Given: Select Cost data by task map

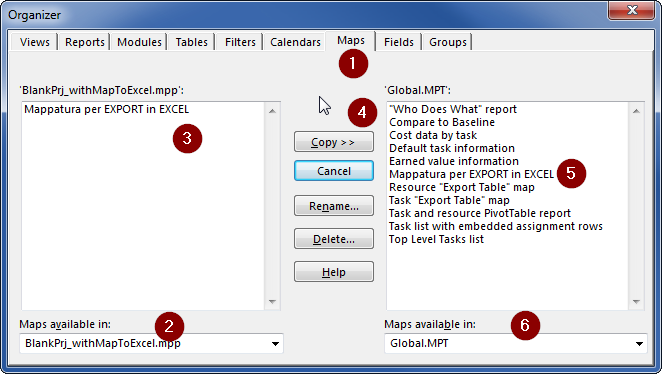Looking at the screenshot, I should point(433,136).
